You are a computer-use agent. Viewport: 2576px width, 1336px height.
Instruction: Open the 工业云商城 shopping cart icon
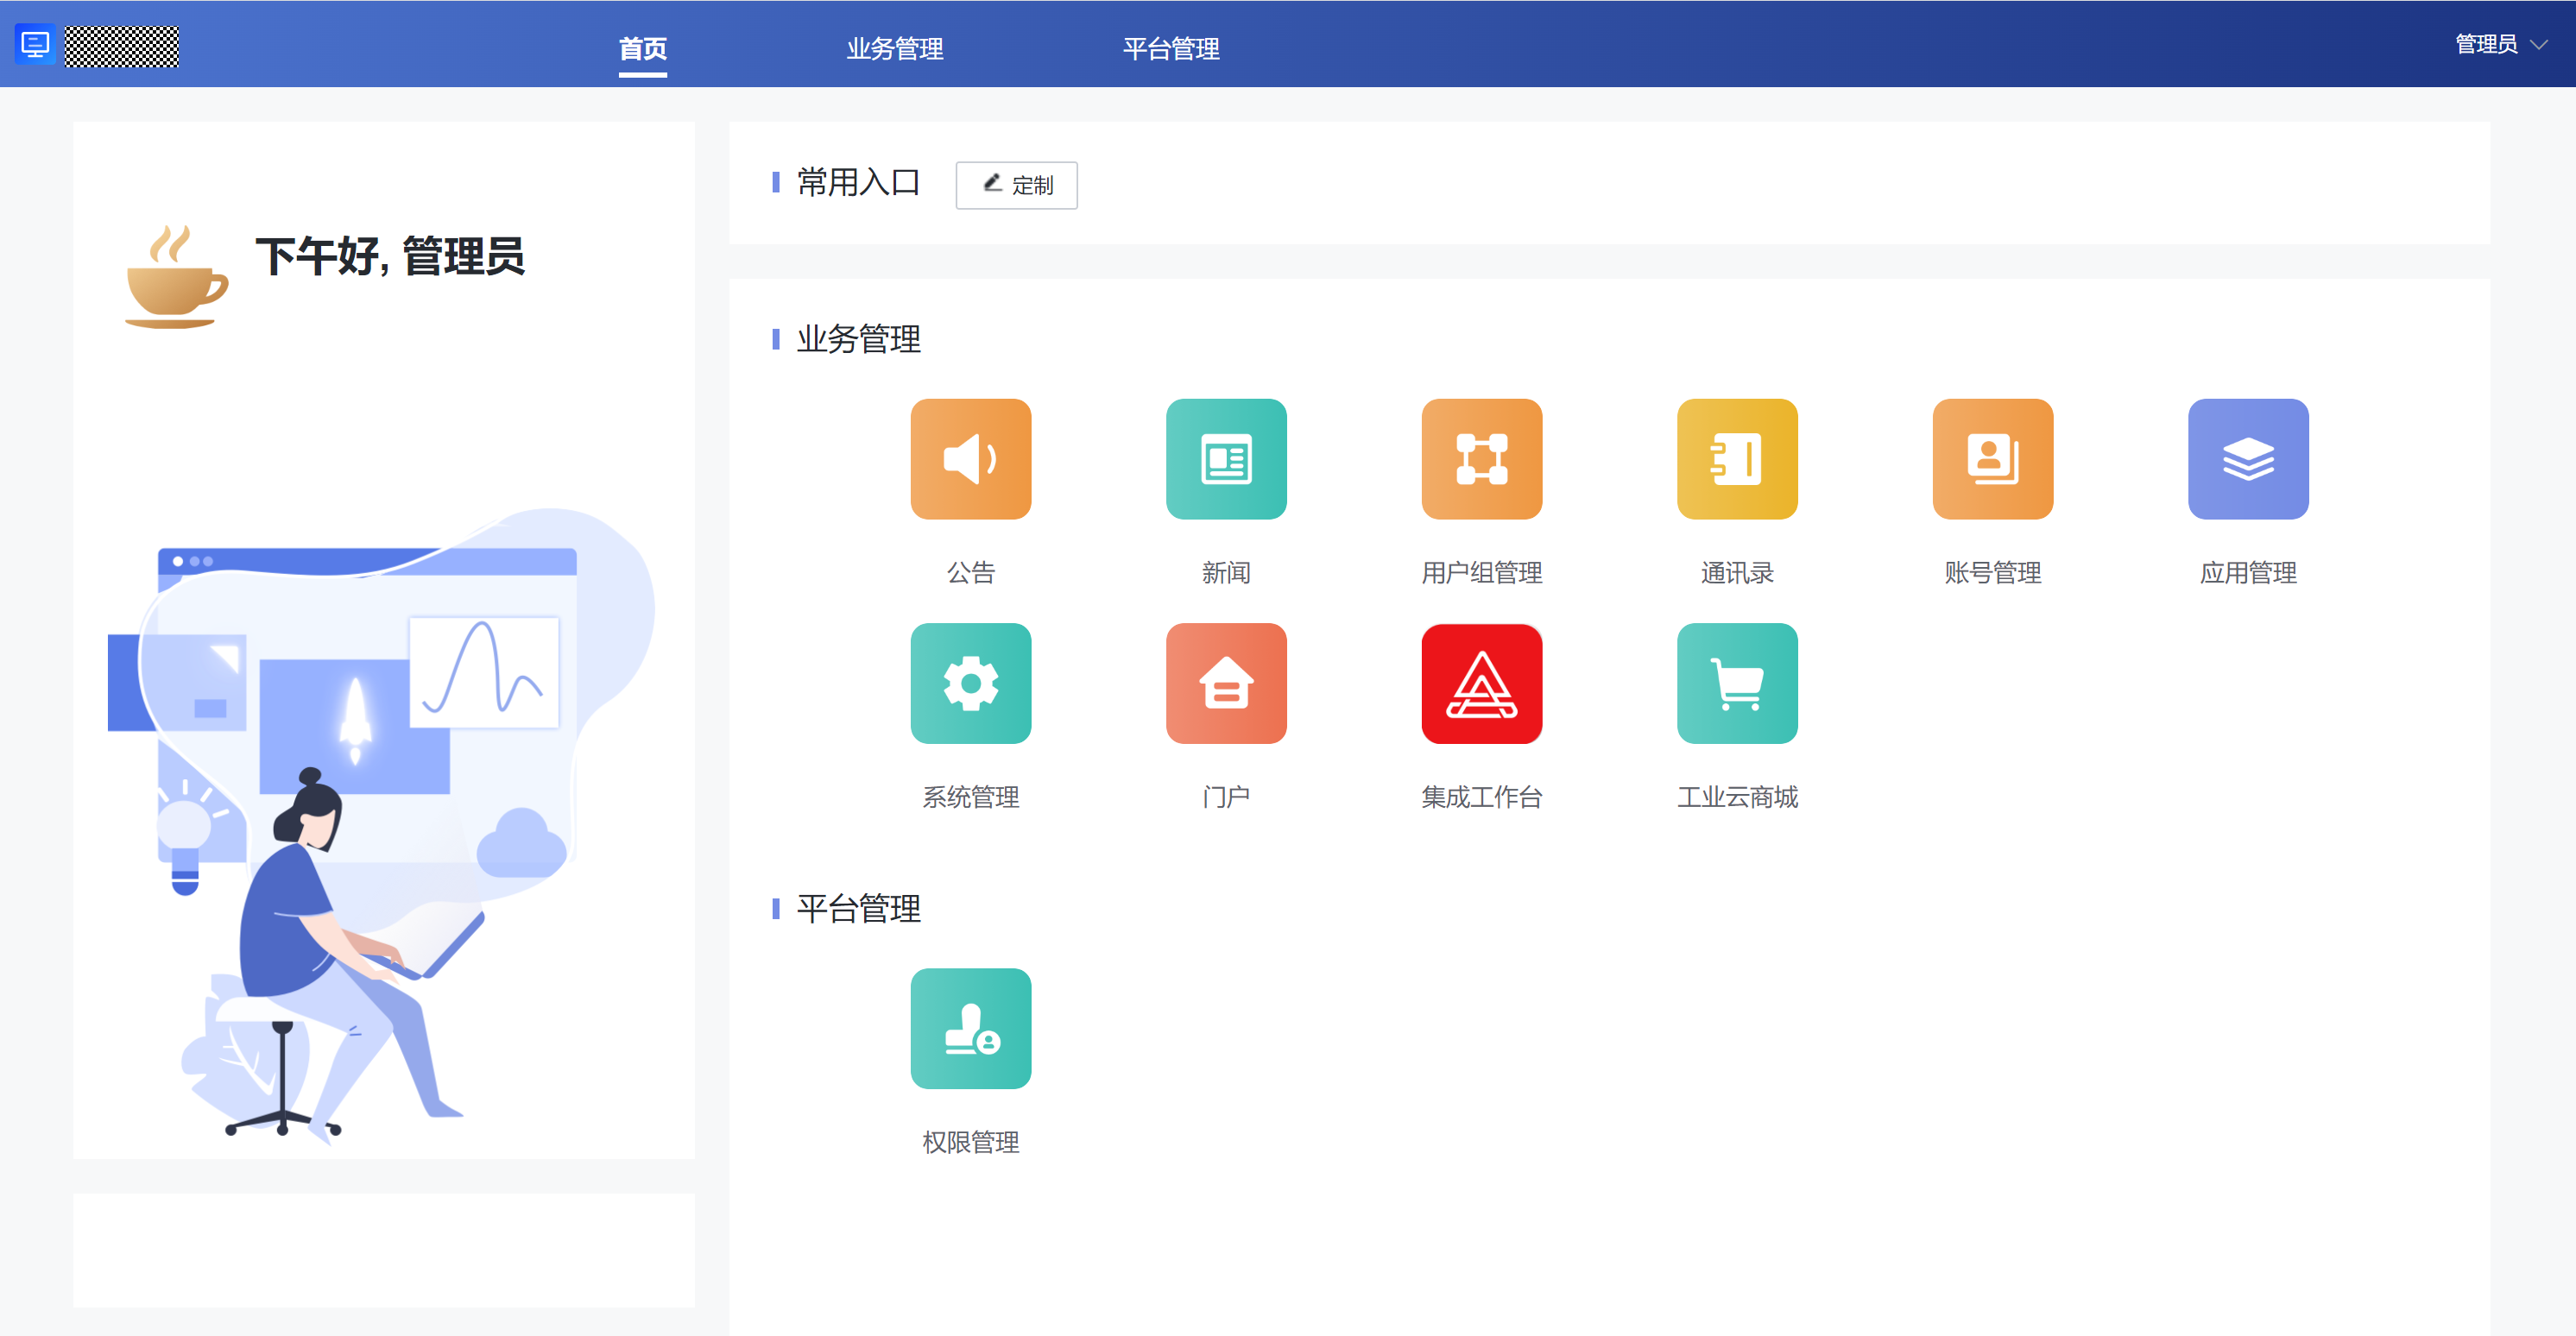click(x=1737, y=683)
